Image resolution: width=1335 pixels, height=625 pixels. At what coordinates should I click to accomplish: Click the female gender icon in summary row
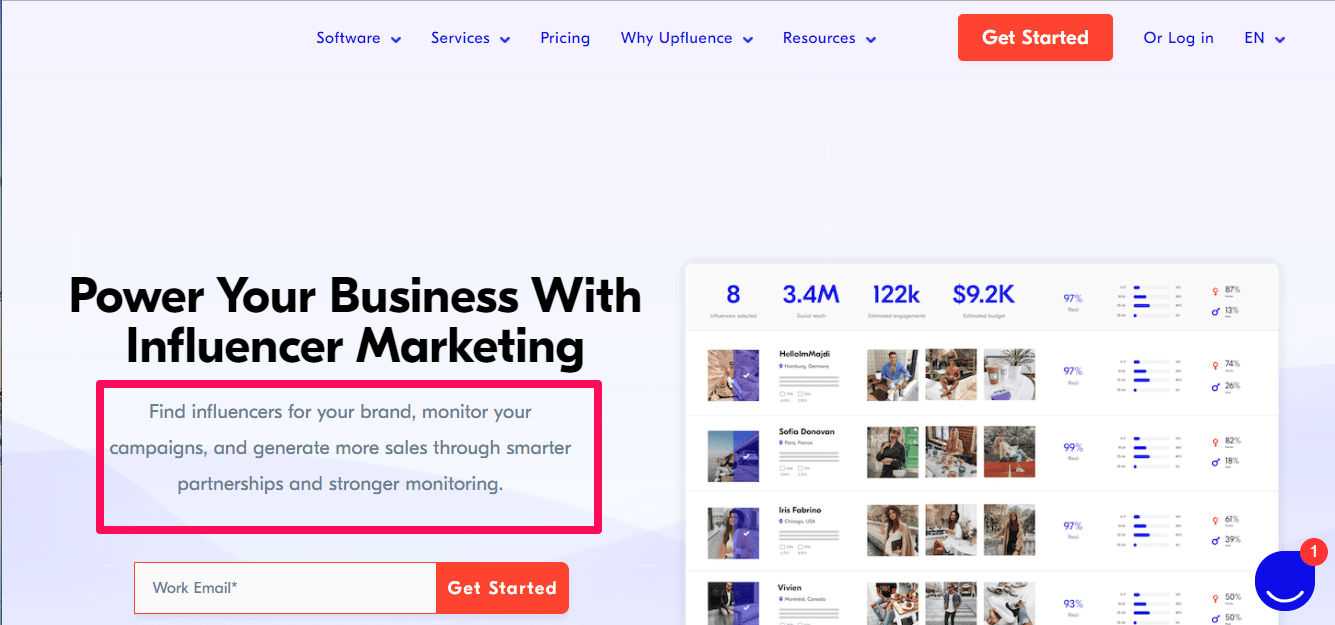[x=1215, y=290]
